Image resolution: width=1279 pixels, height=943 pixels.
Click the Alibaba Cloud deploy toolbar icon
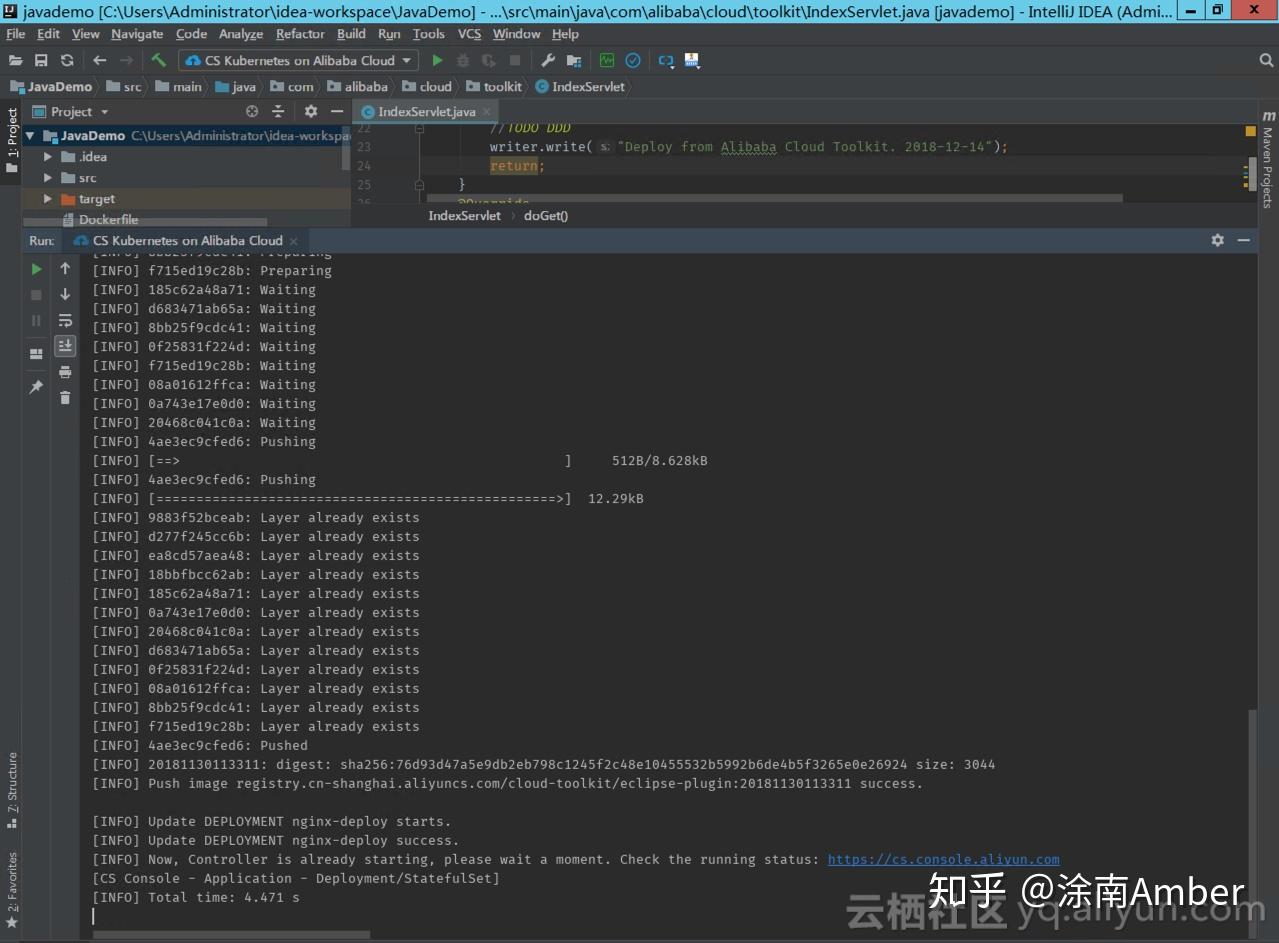[692, 60]
